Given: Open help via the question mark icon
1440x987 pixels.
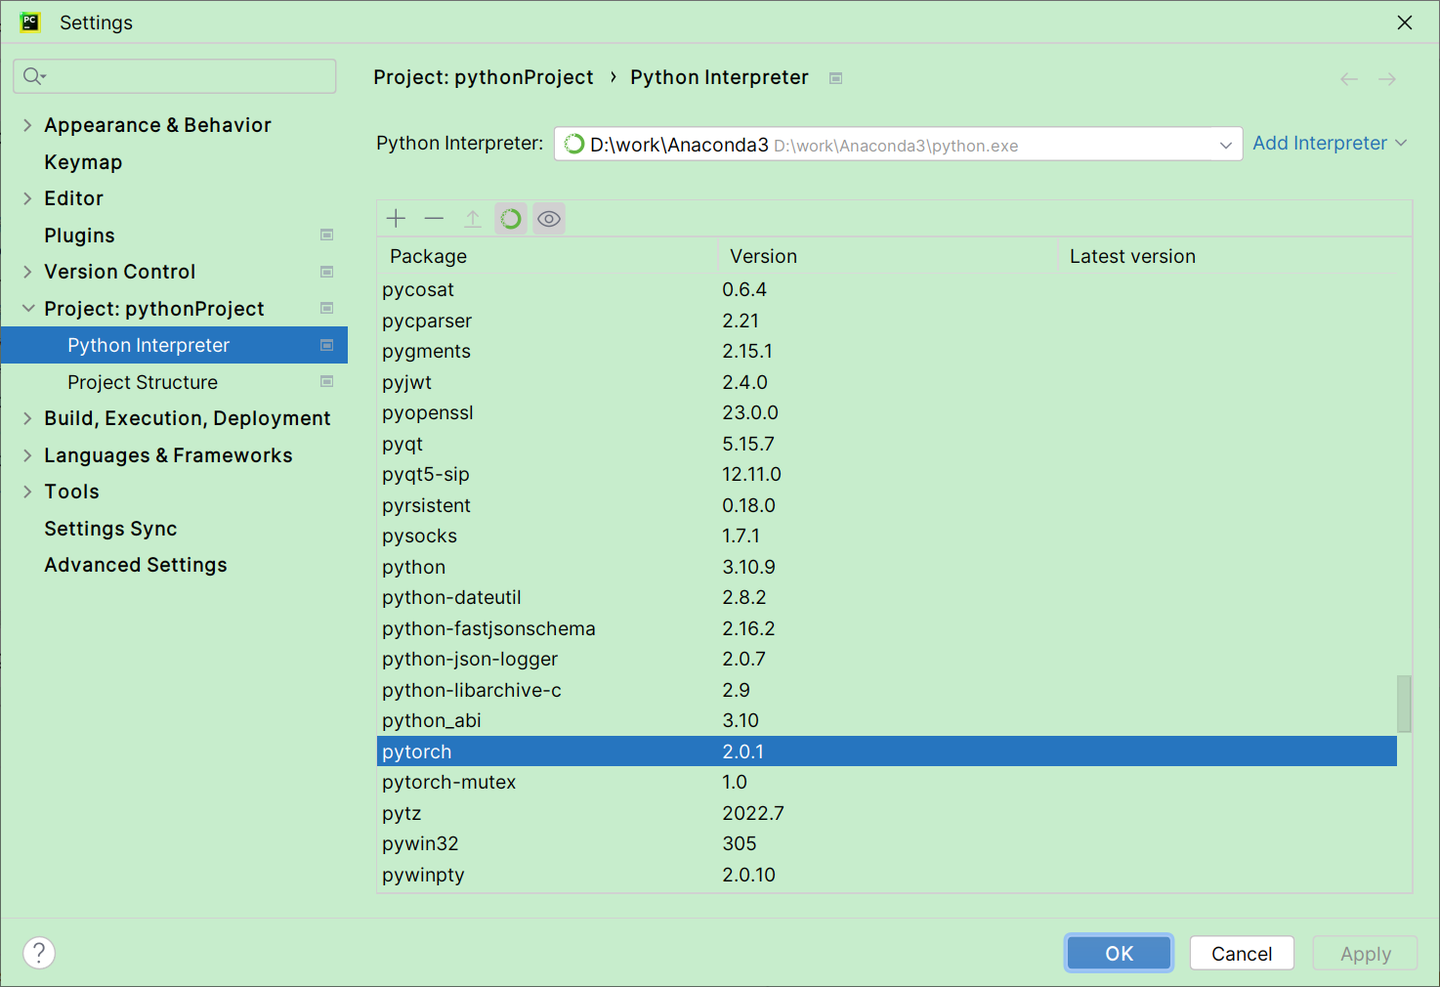Looking at the screenshot, I should coord(38,952).
